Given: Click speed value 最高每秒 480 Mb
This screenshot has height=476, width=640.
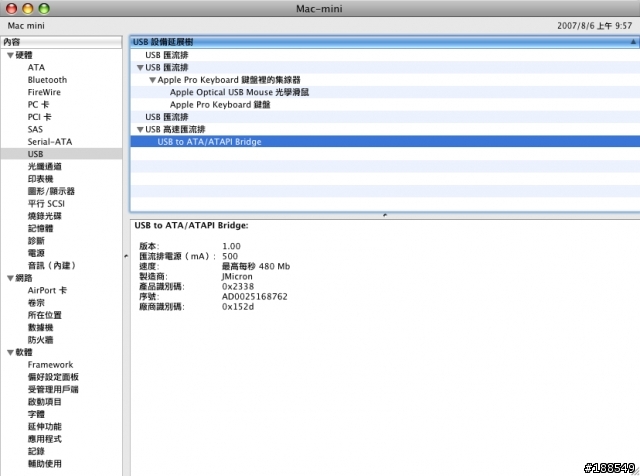Looking at the screenshot, I should pos(256,266).
